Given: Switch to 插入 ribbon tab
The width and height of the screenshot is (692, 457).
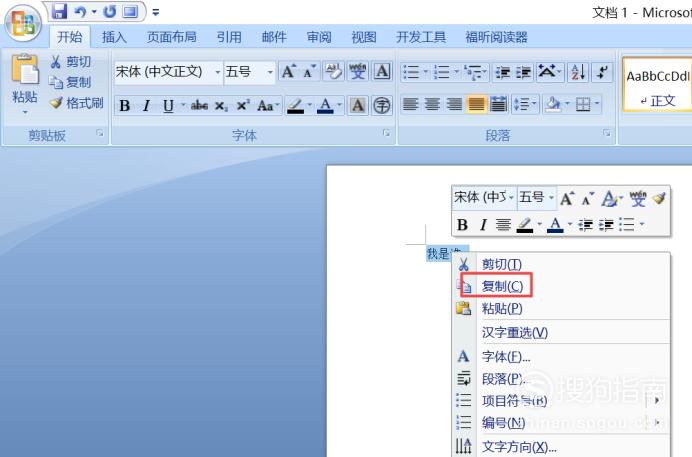Looking at the screenshot, I should (114, 37).
